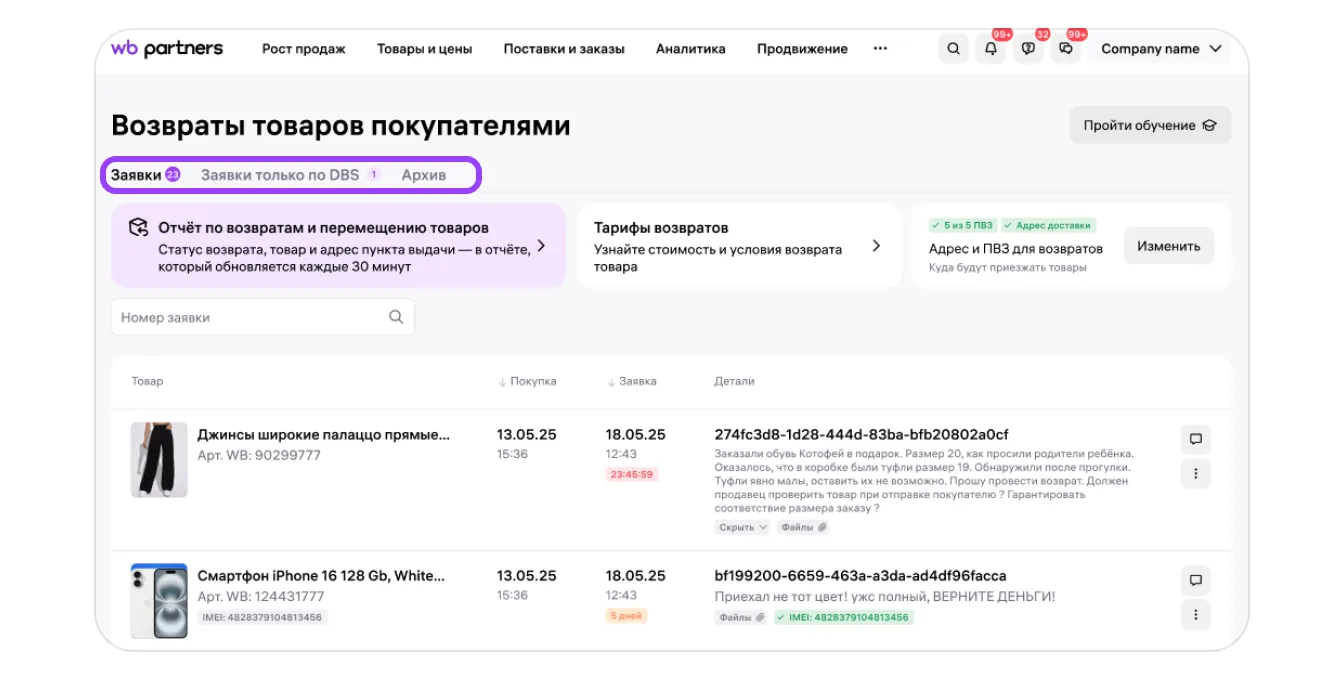Click the Номер заявки search field
Image resolution: width=1344 pixels, height=680 pixels.
(x=250, y=317)
